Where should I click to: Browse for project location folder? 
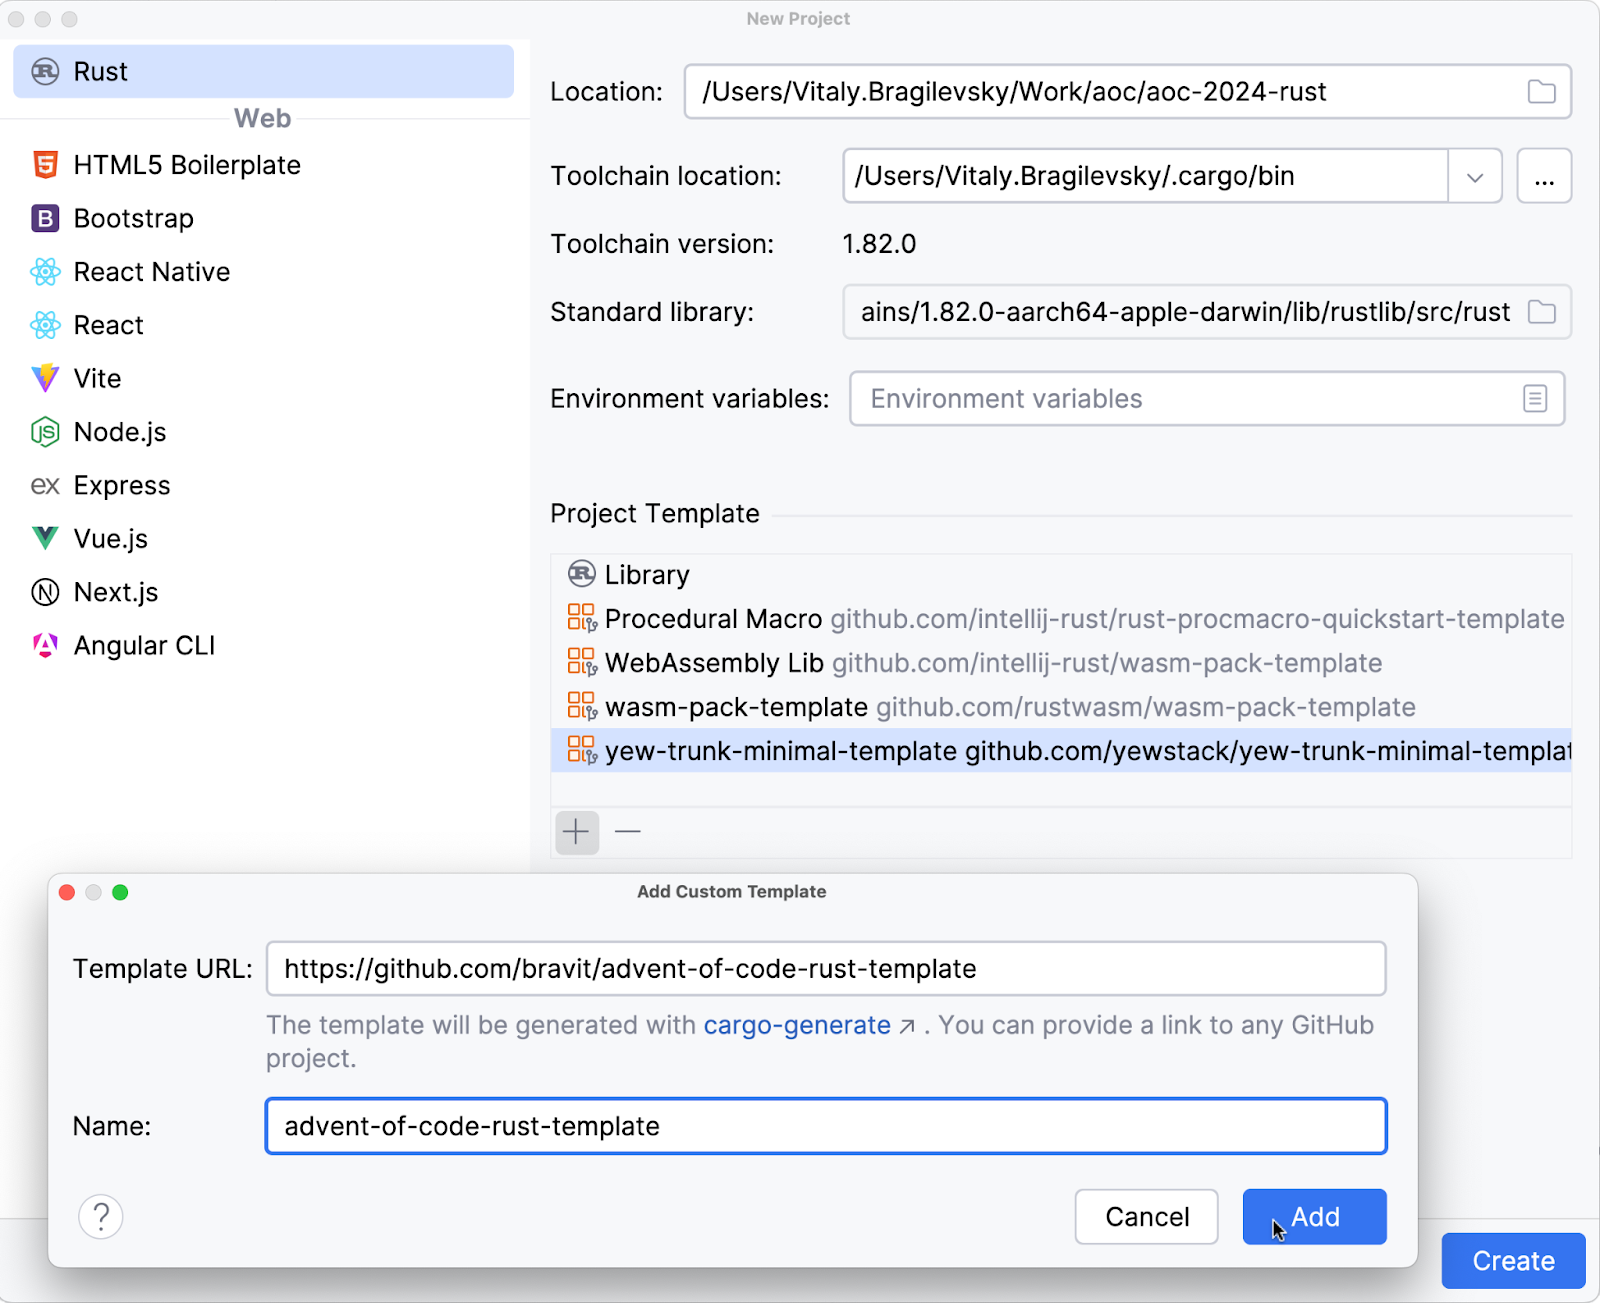tap(1542, 92)
